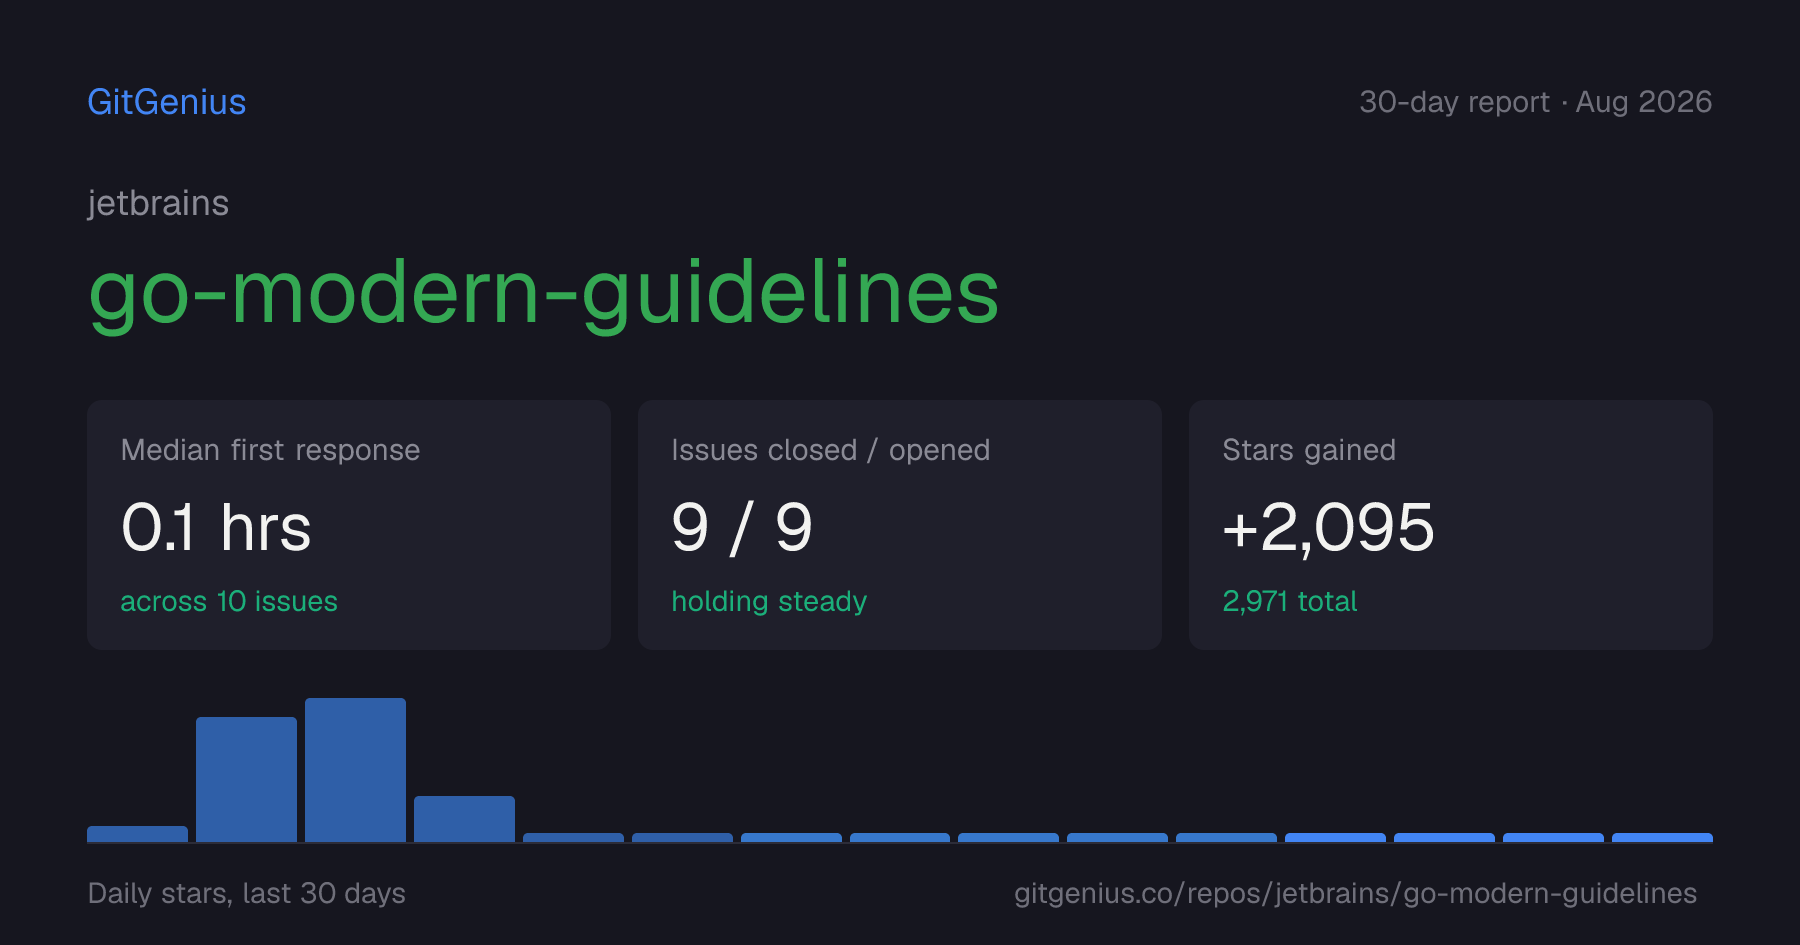This screenshot has height=945, width=1800.
Task: Click the 0.1 hrs value
Action: [216, 527]
